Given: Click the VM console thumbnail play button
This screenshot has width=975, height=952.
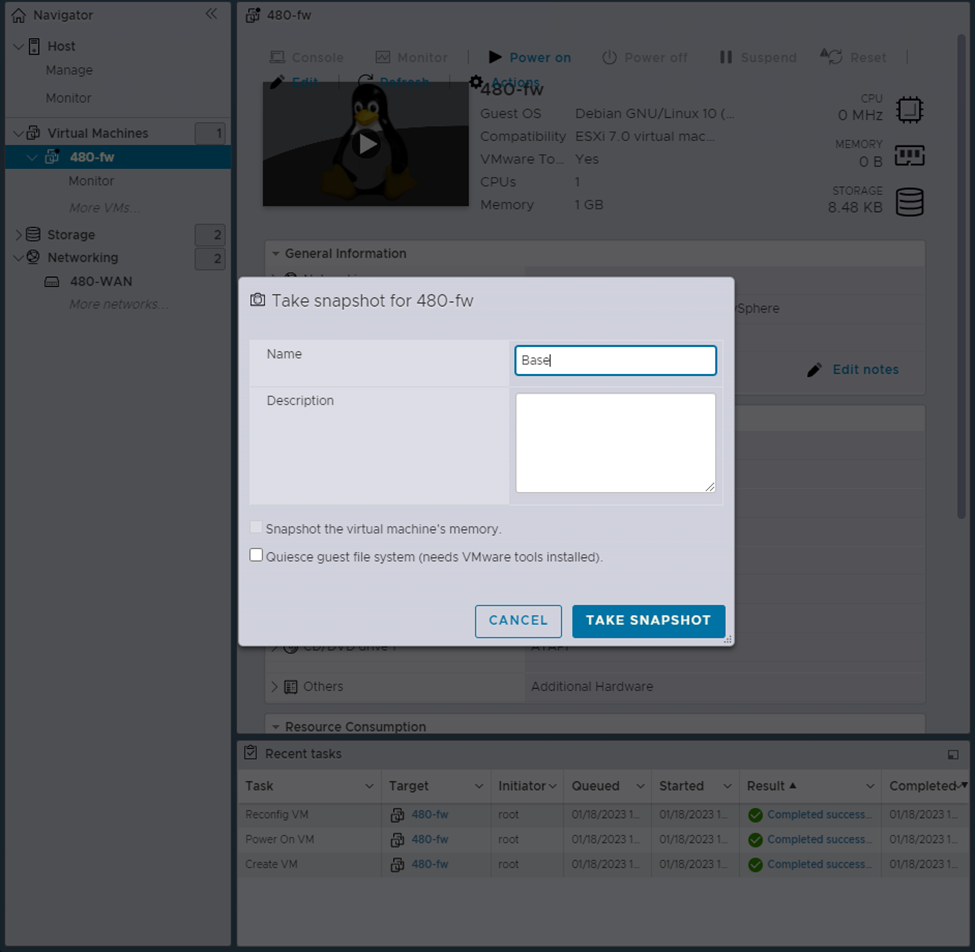Looking at the screenshot, I should coord(366,144).
